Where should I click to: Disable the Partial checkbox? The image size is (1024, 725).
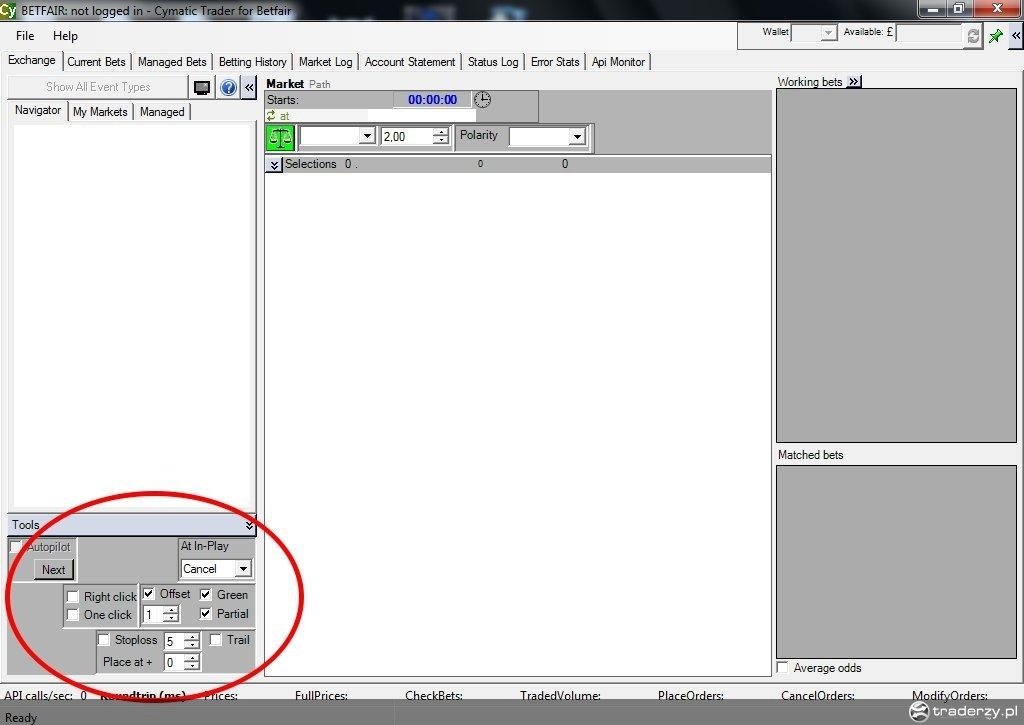pyautogui.click(x=206, y=613)
